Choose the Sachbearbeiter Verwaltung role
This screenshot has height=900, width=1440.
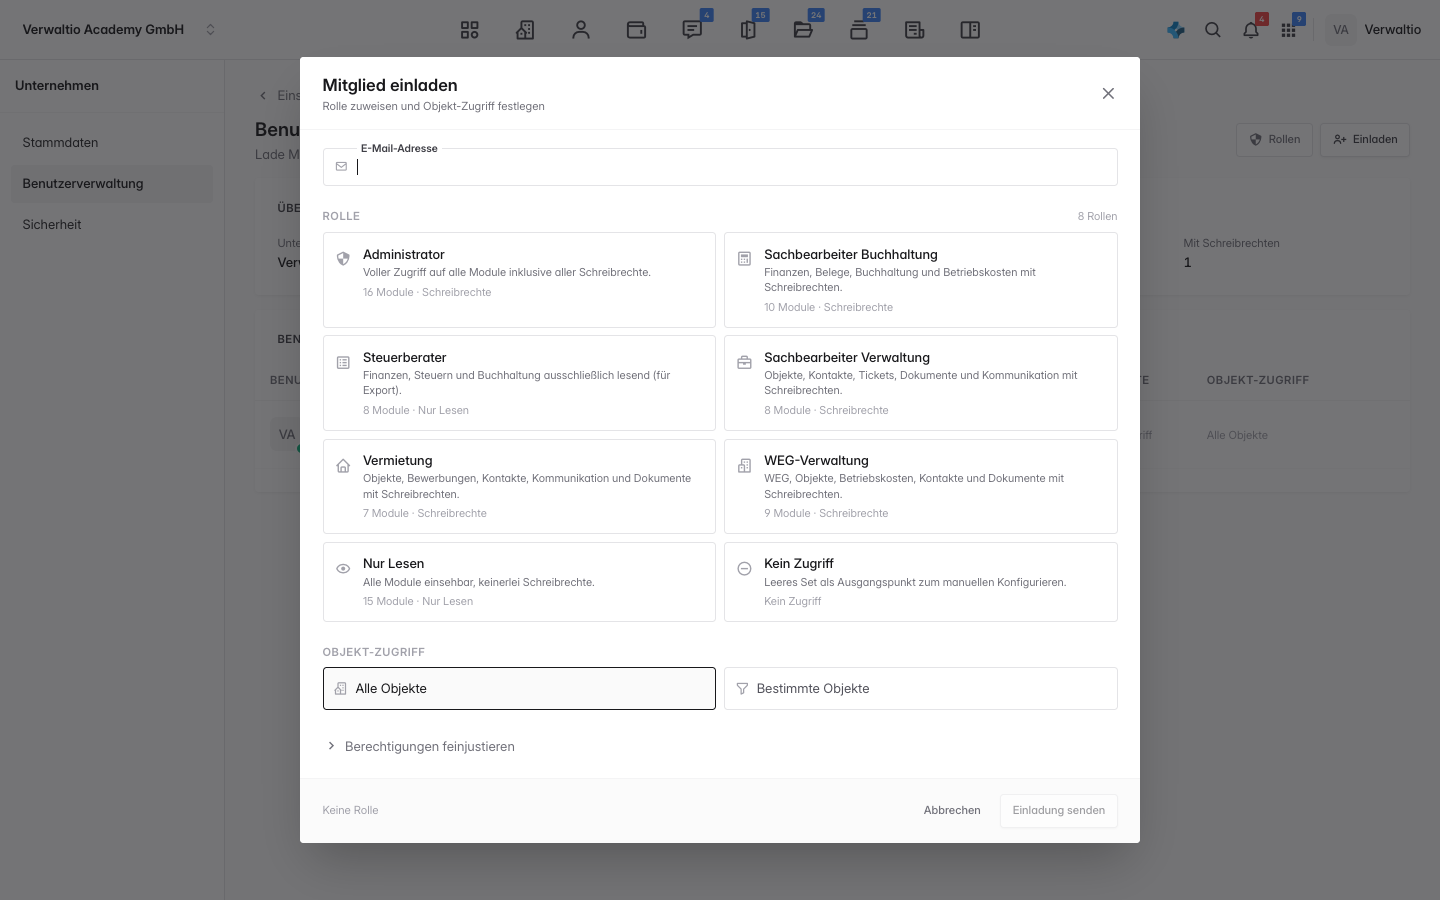click(920, 383)
